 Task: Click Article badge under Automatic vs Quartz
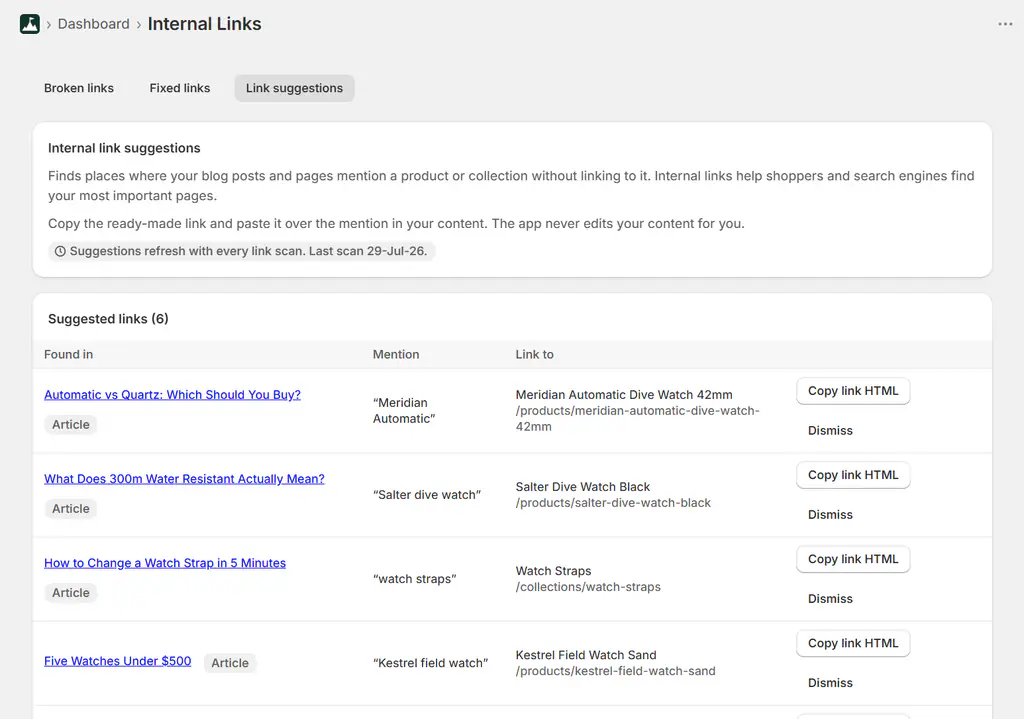pos(71,424)
